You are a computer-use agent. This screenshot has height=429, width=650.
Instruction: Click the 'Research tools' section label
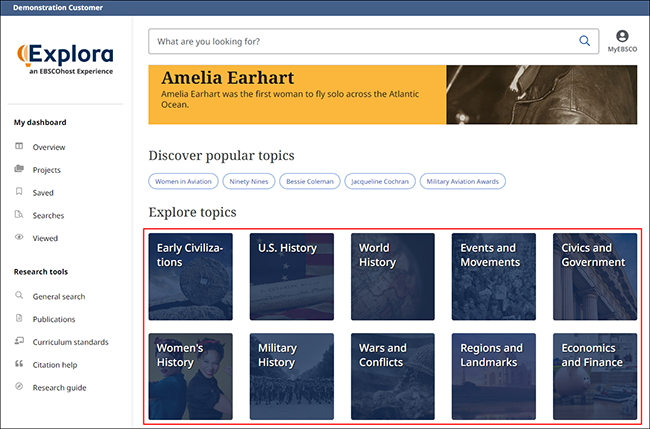pos(41,272)
